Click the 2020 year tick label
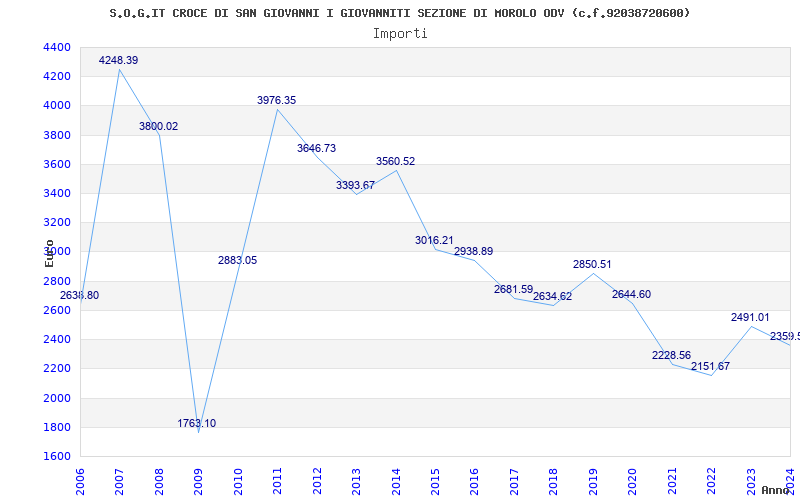Screen dimensions: 800x500 633,481
